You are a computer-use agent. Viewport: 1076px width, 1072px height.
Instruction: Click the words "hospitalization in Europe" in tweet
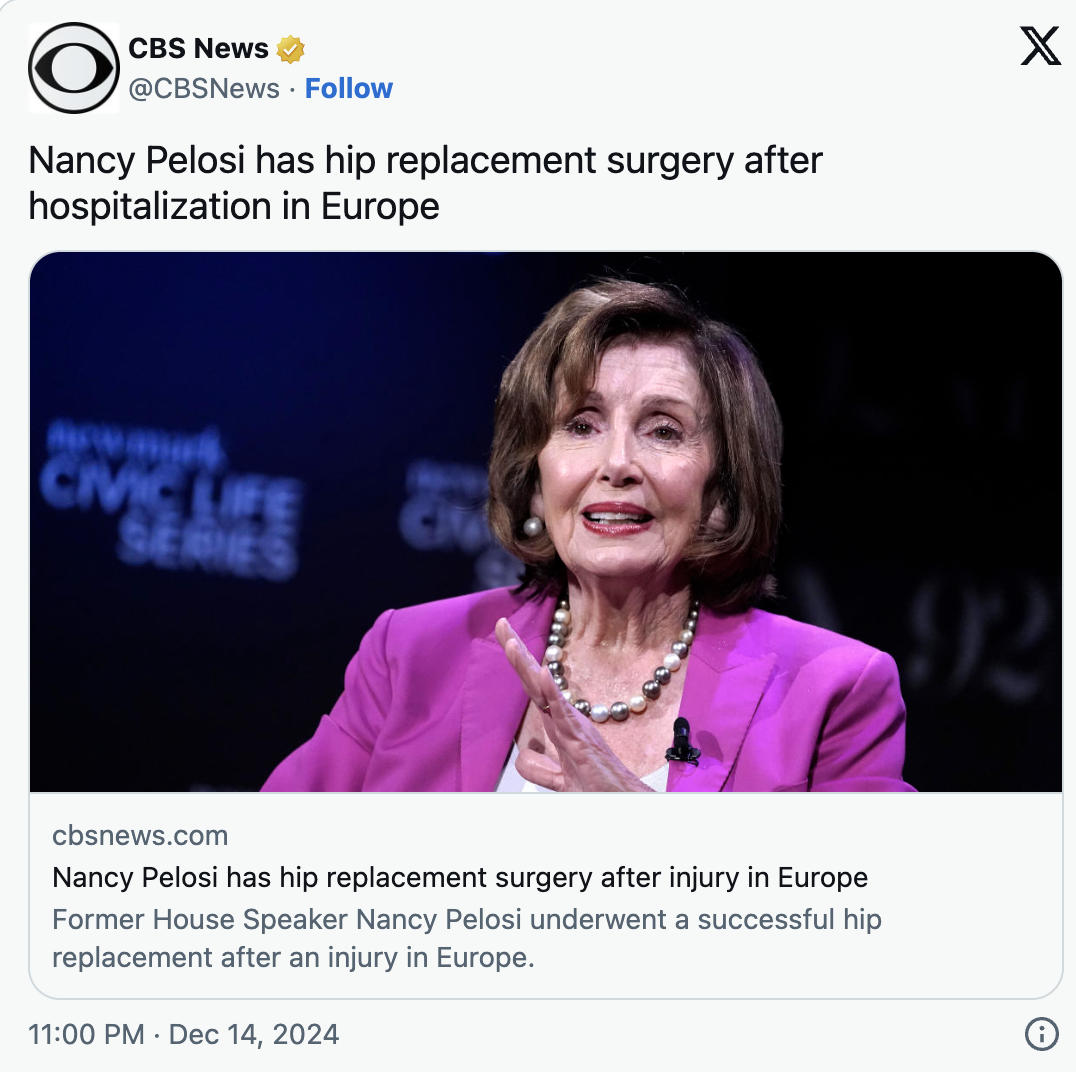[x=234, y=206]
